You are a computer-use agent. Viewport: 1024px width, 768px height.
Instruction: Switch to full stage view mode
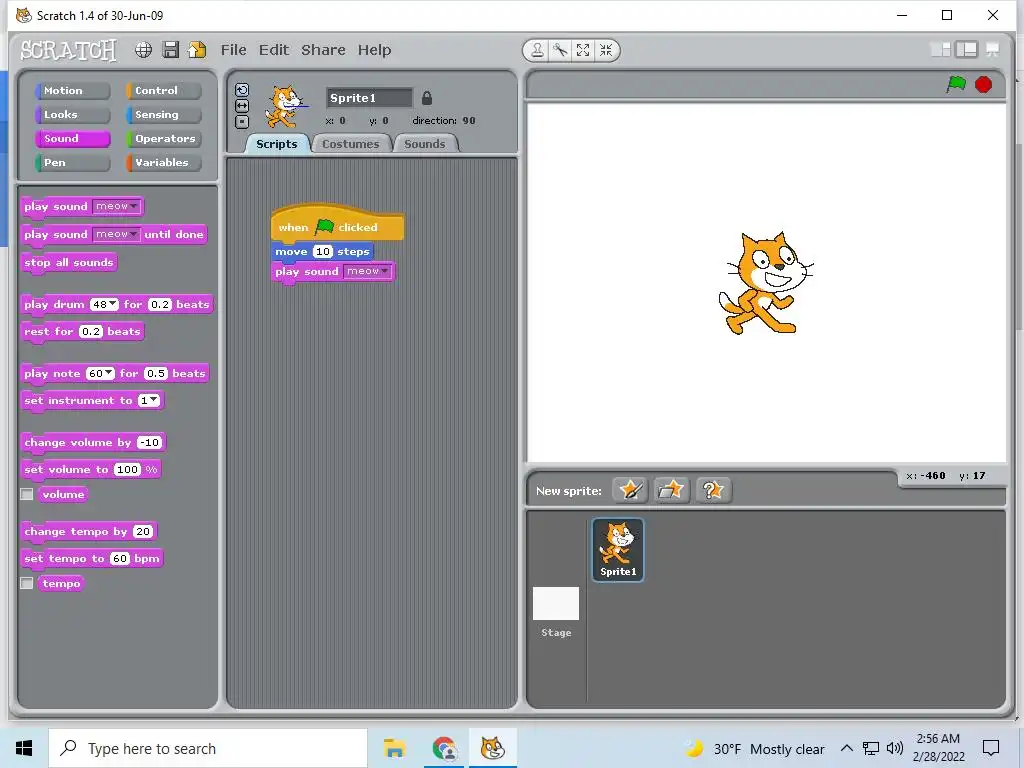967,50
